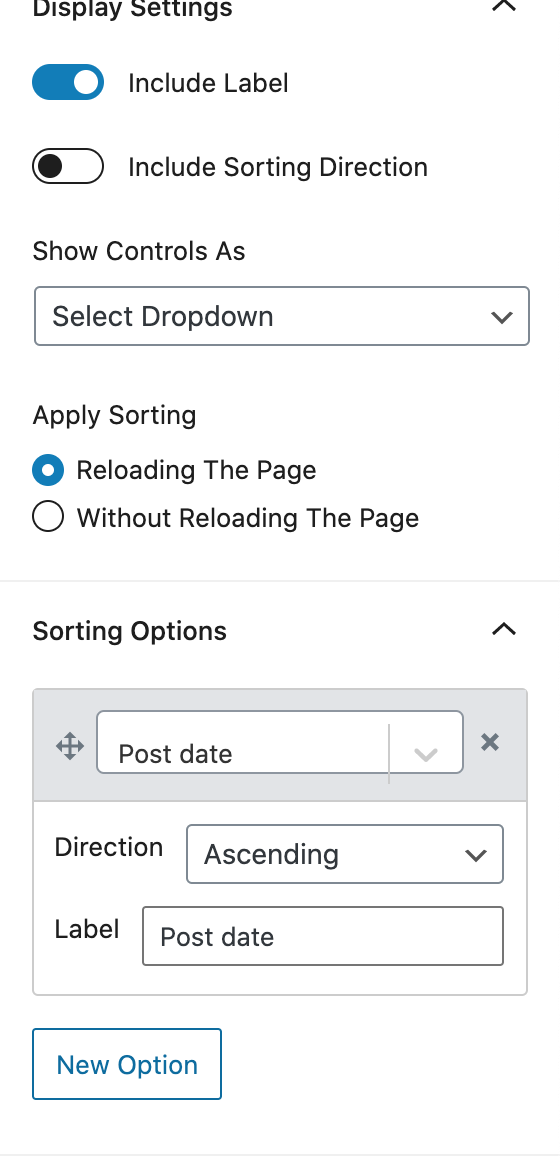Choose the Reloading The Page radio option
The height and width of the screenshot is (1158, 560).
[48, 470]
